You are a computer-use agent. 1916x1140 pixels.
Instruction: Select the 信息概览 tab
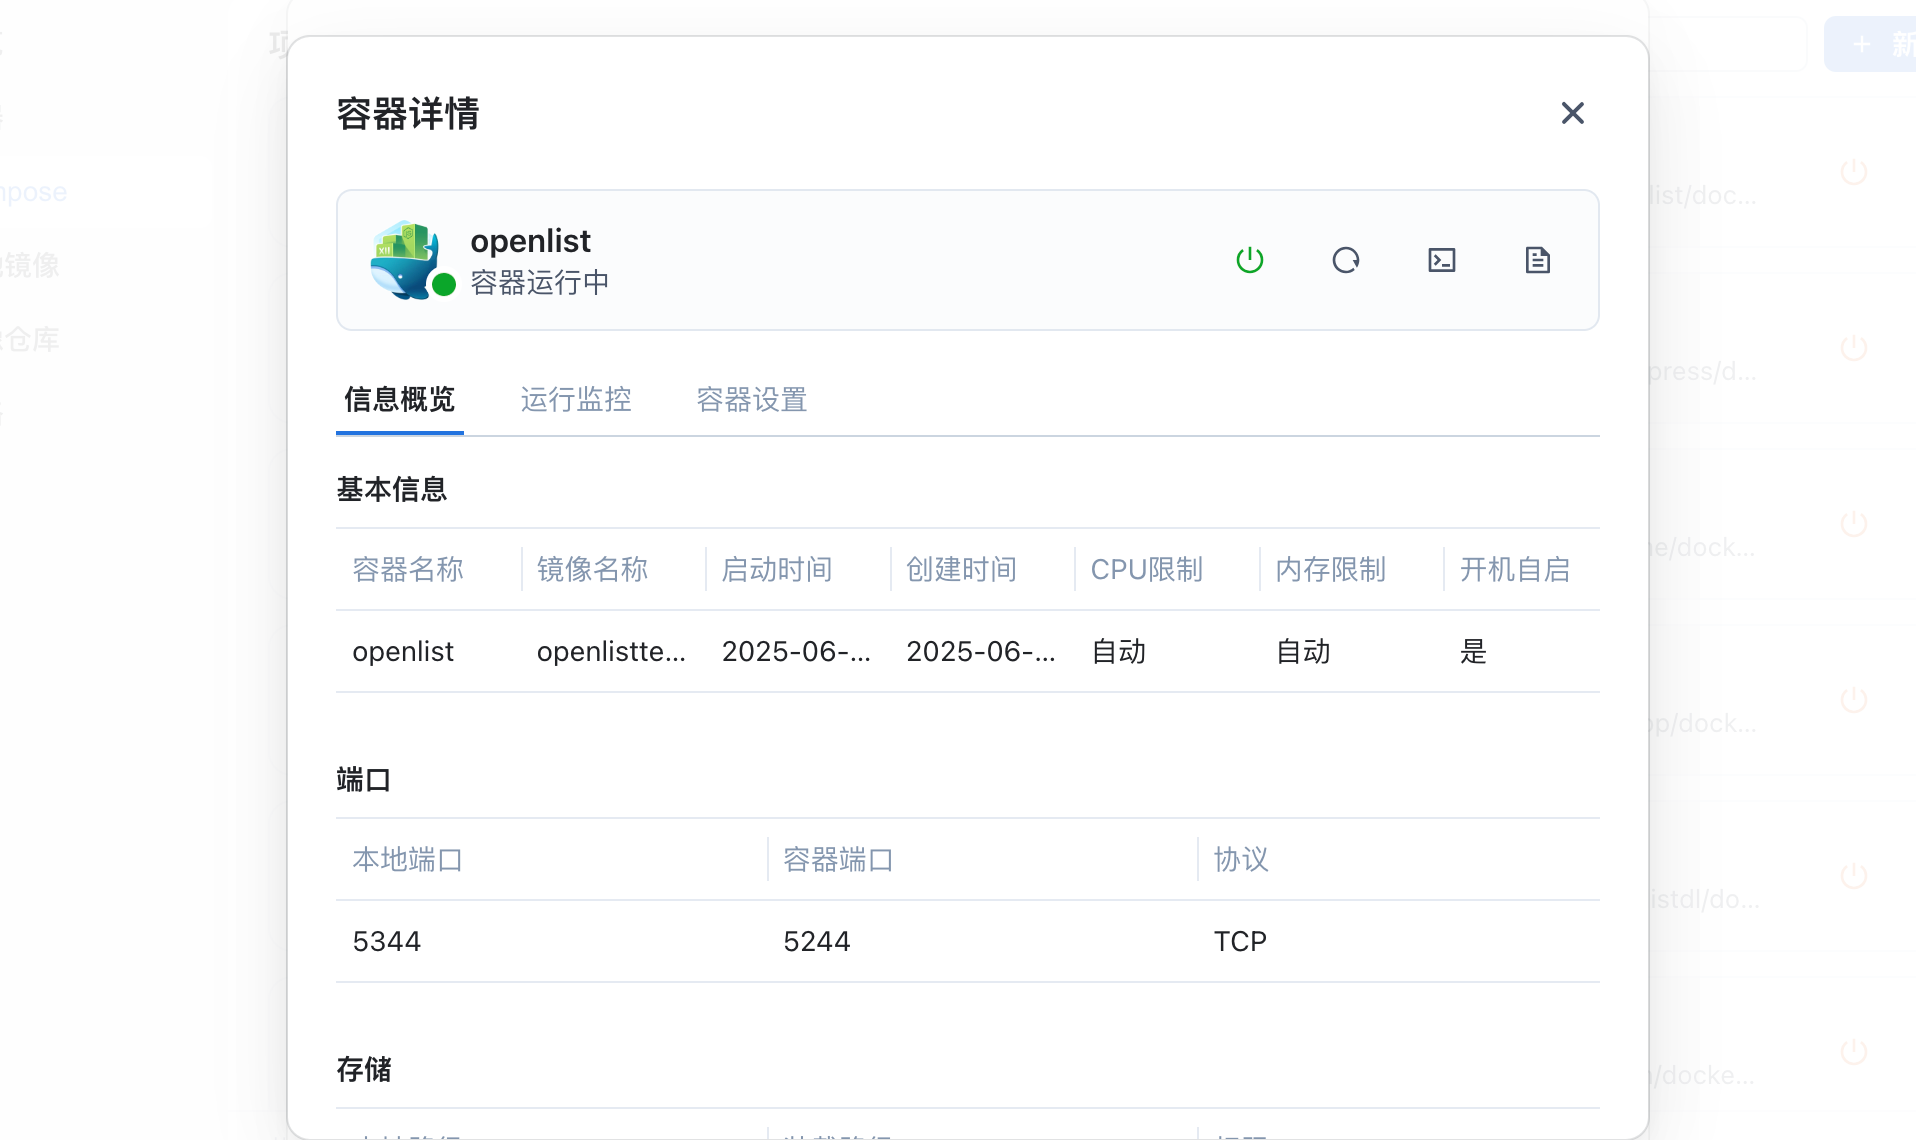[x=399, y=400]
